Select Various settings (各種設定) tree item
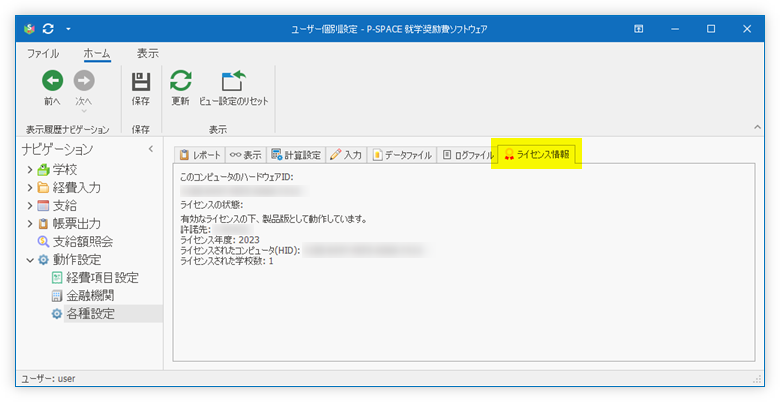 click(90, 313)
